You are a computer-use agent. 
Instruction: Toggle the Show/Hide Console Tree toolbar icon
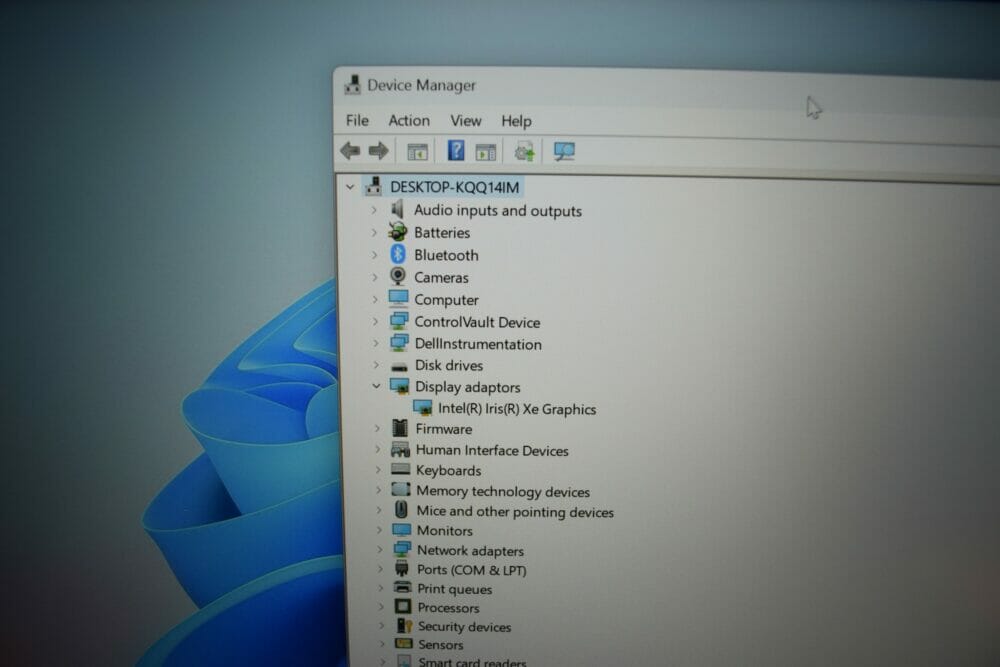(x=417, y=152)
